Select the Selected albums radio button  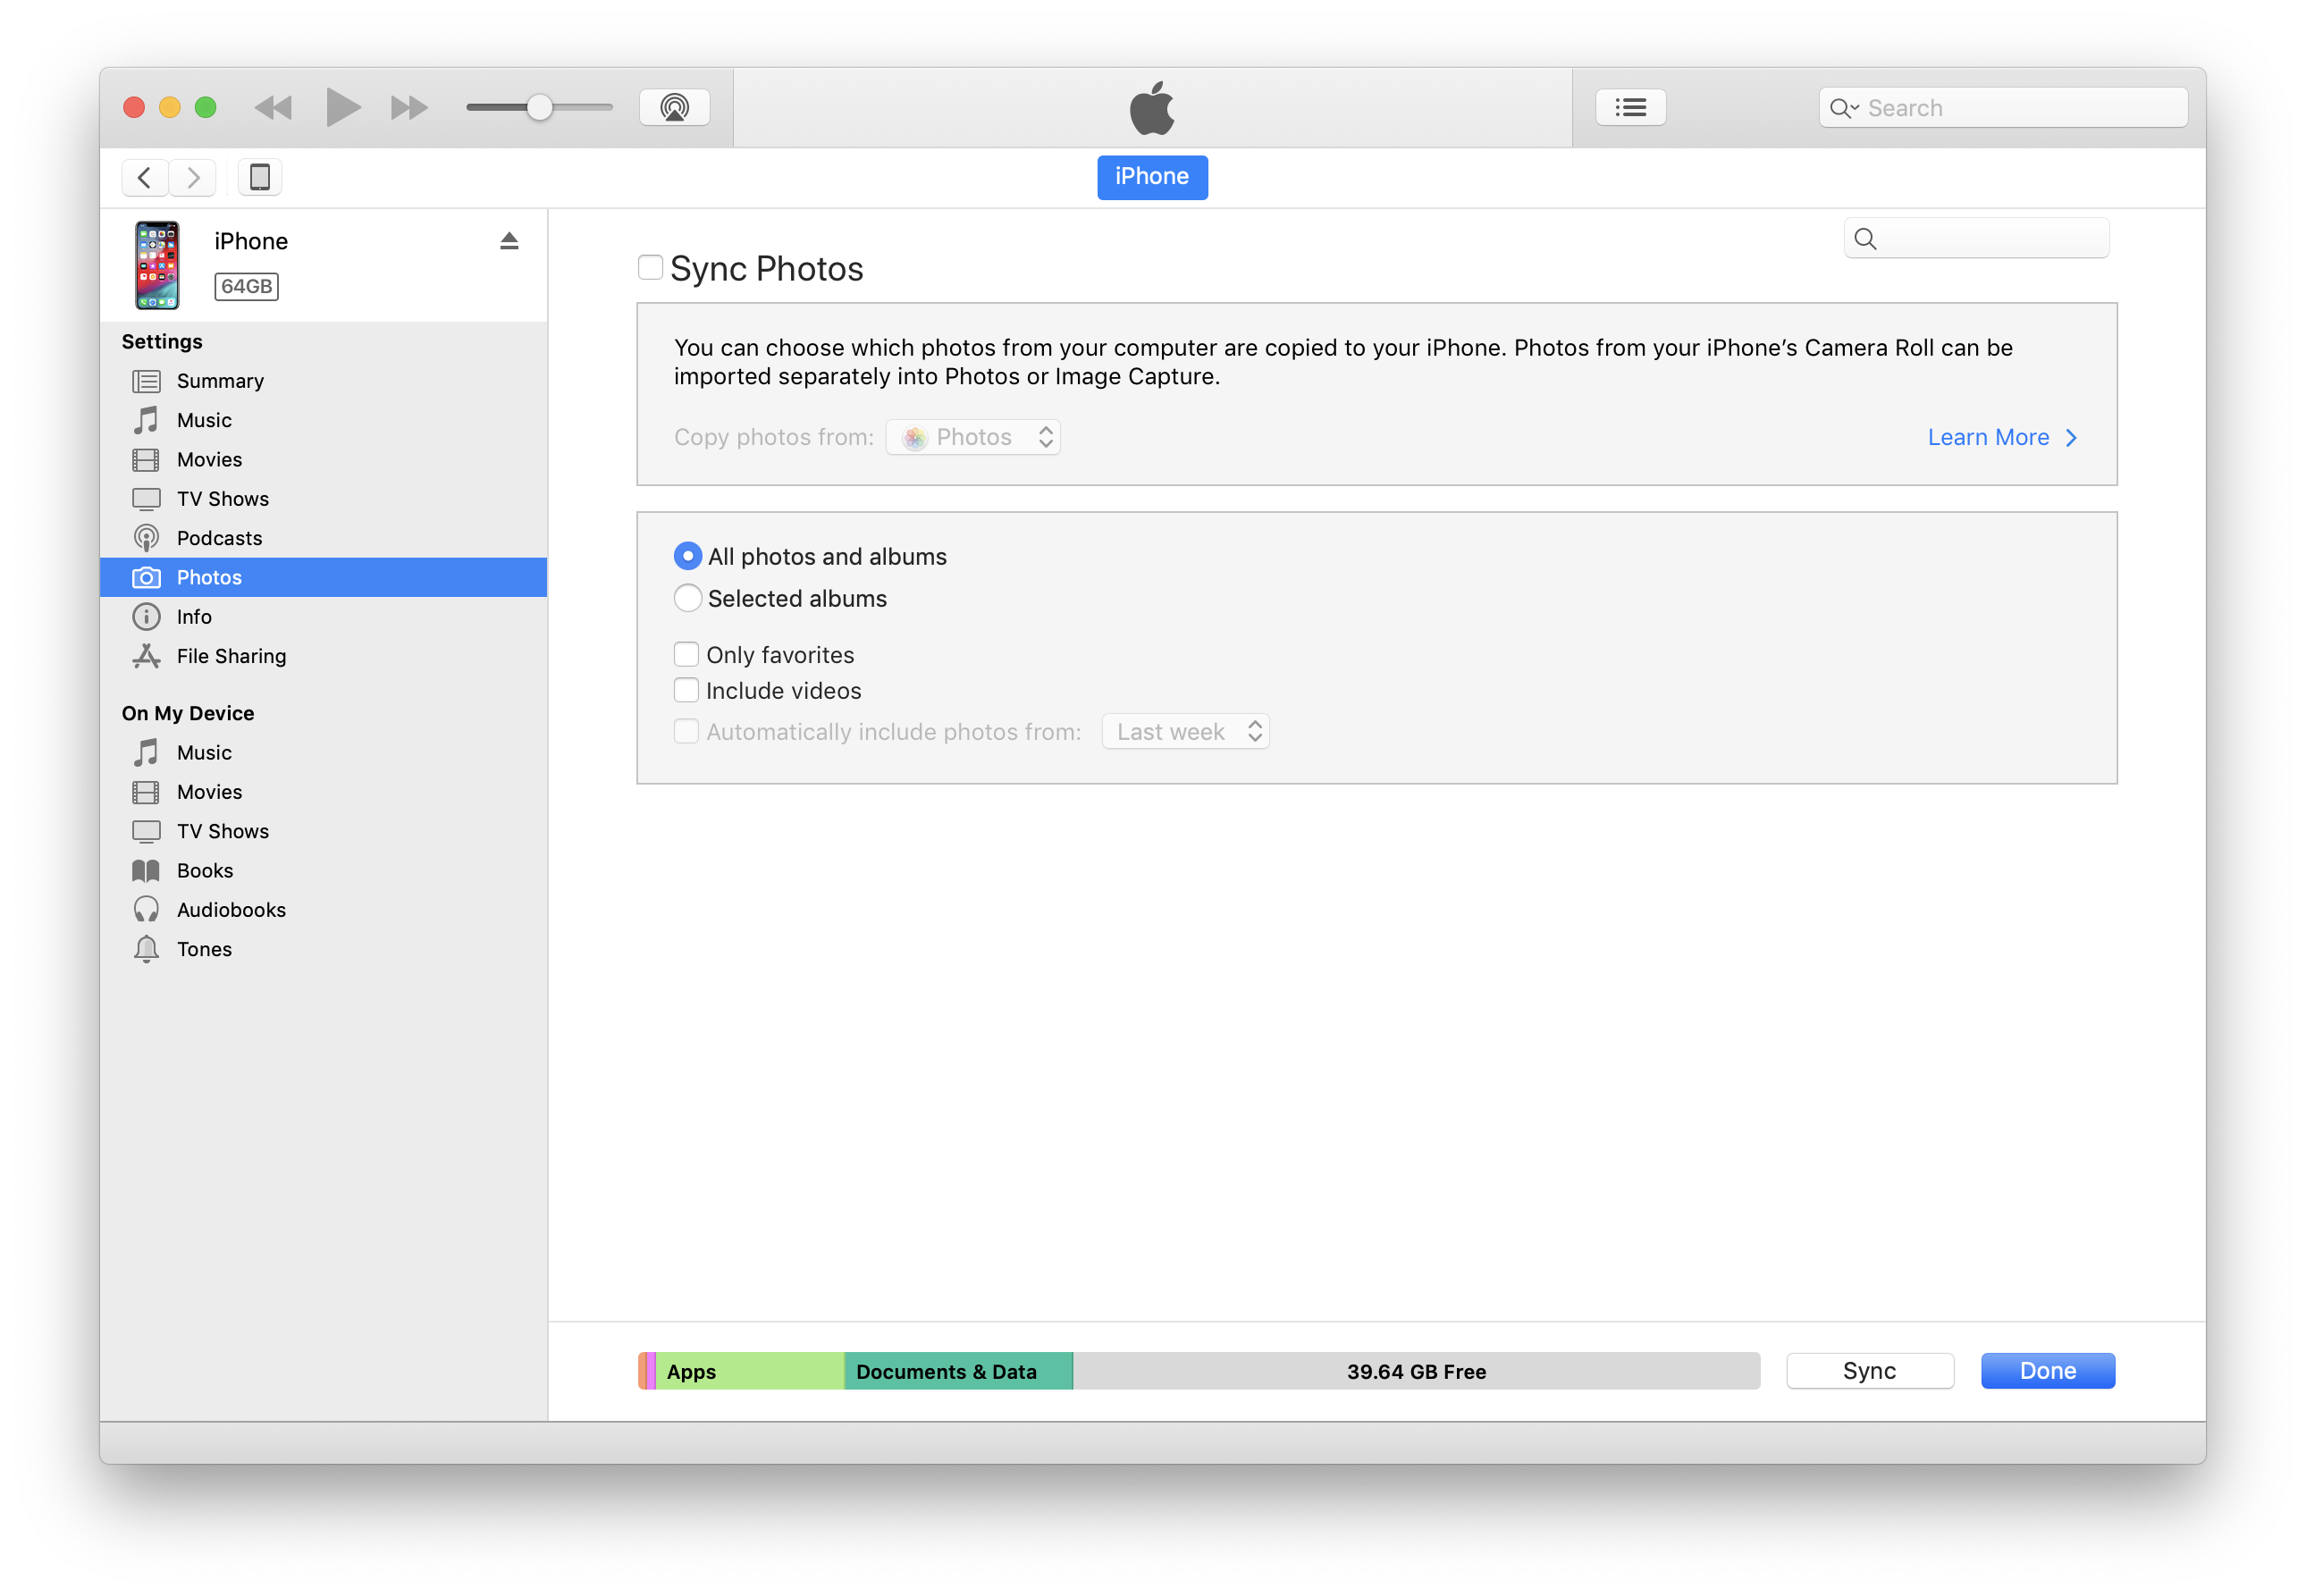click(687, 598)
